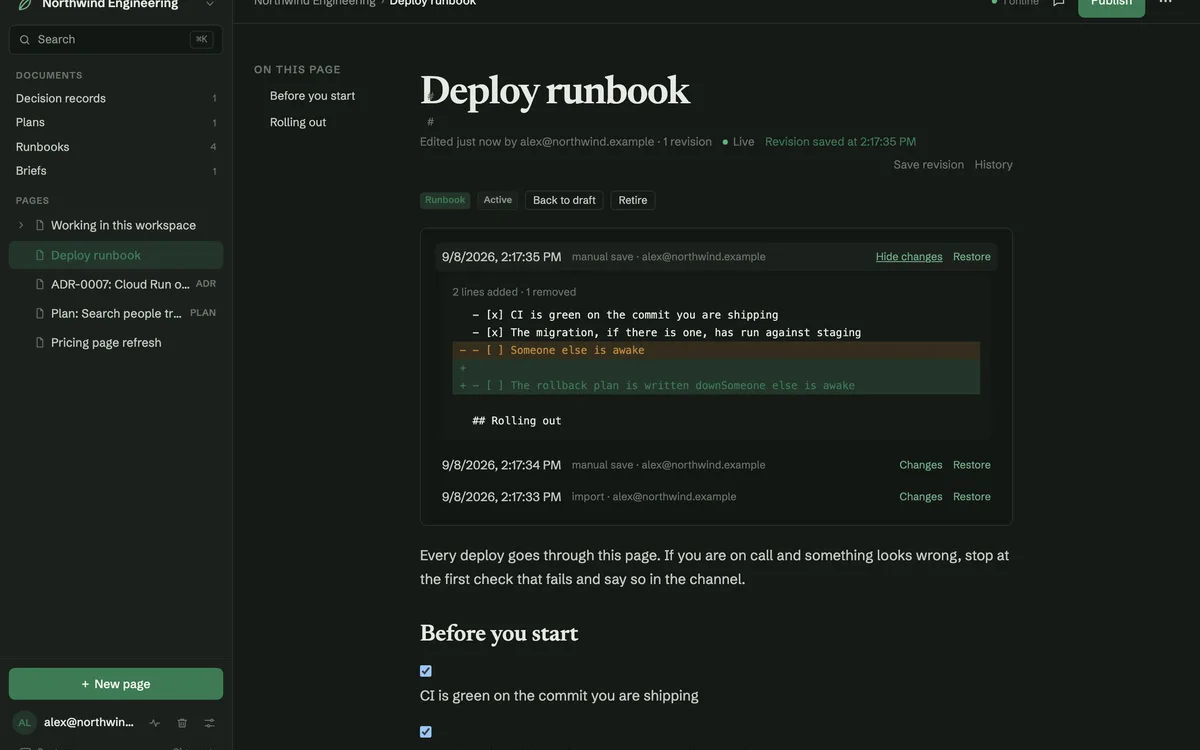Click the page icon of Pricing page refresh

pos(40,343)
